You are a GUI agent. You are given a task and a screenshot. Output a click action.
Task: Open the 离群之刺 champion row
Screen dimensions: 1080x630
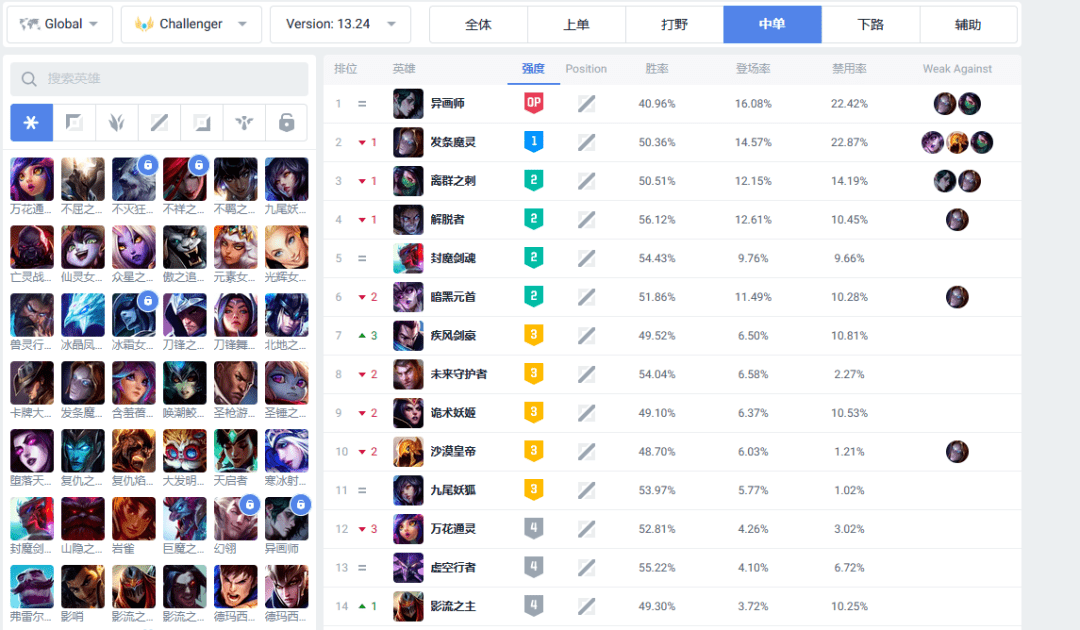coord(672,181)
